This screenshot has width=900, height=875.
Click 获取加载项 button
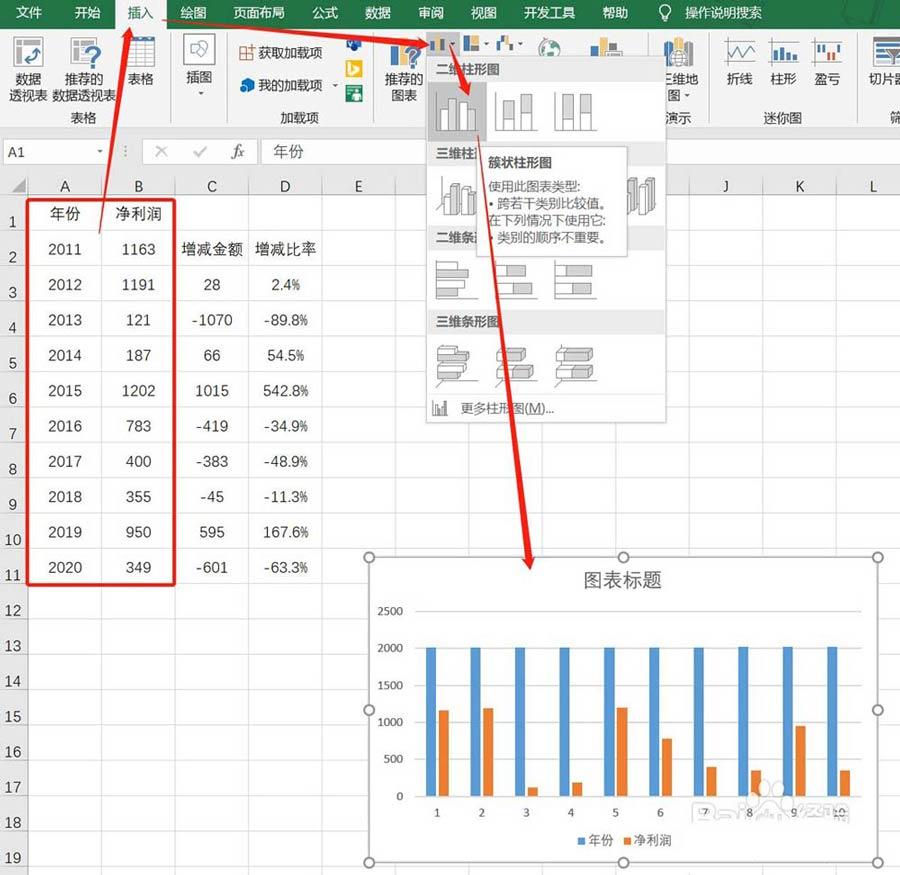click(x=281, y=53)
